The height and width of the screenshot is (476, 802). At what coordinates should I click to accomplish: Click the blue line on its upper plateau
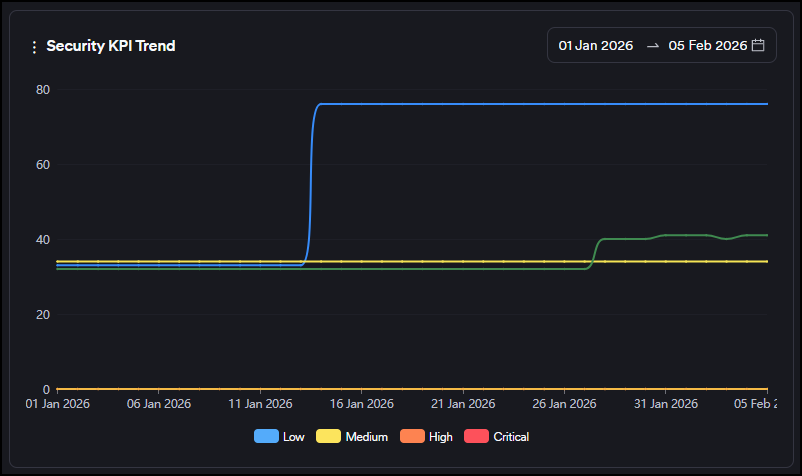coord(540,104)
